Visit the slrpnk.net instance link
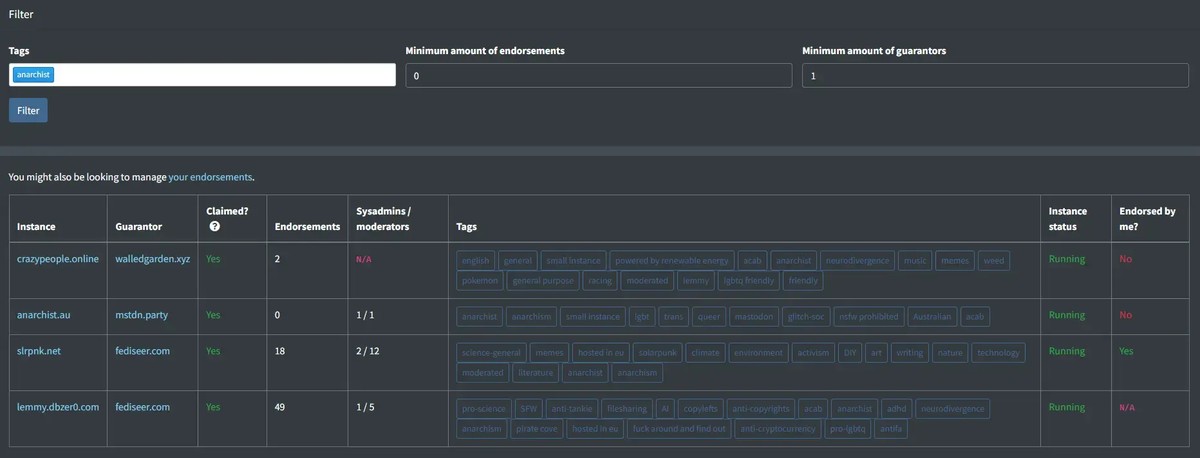This screenshot has width=1200, height=458. tap(39, 352)
